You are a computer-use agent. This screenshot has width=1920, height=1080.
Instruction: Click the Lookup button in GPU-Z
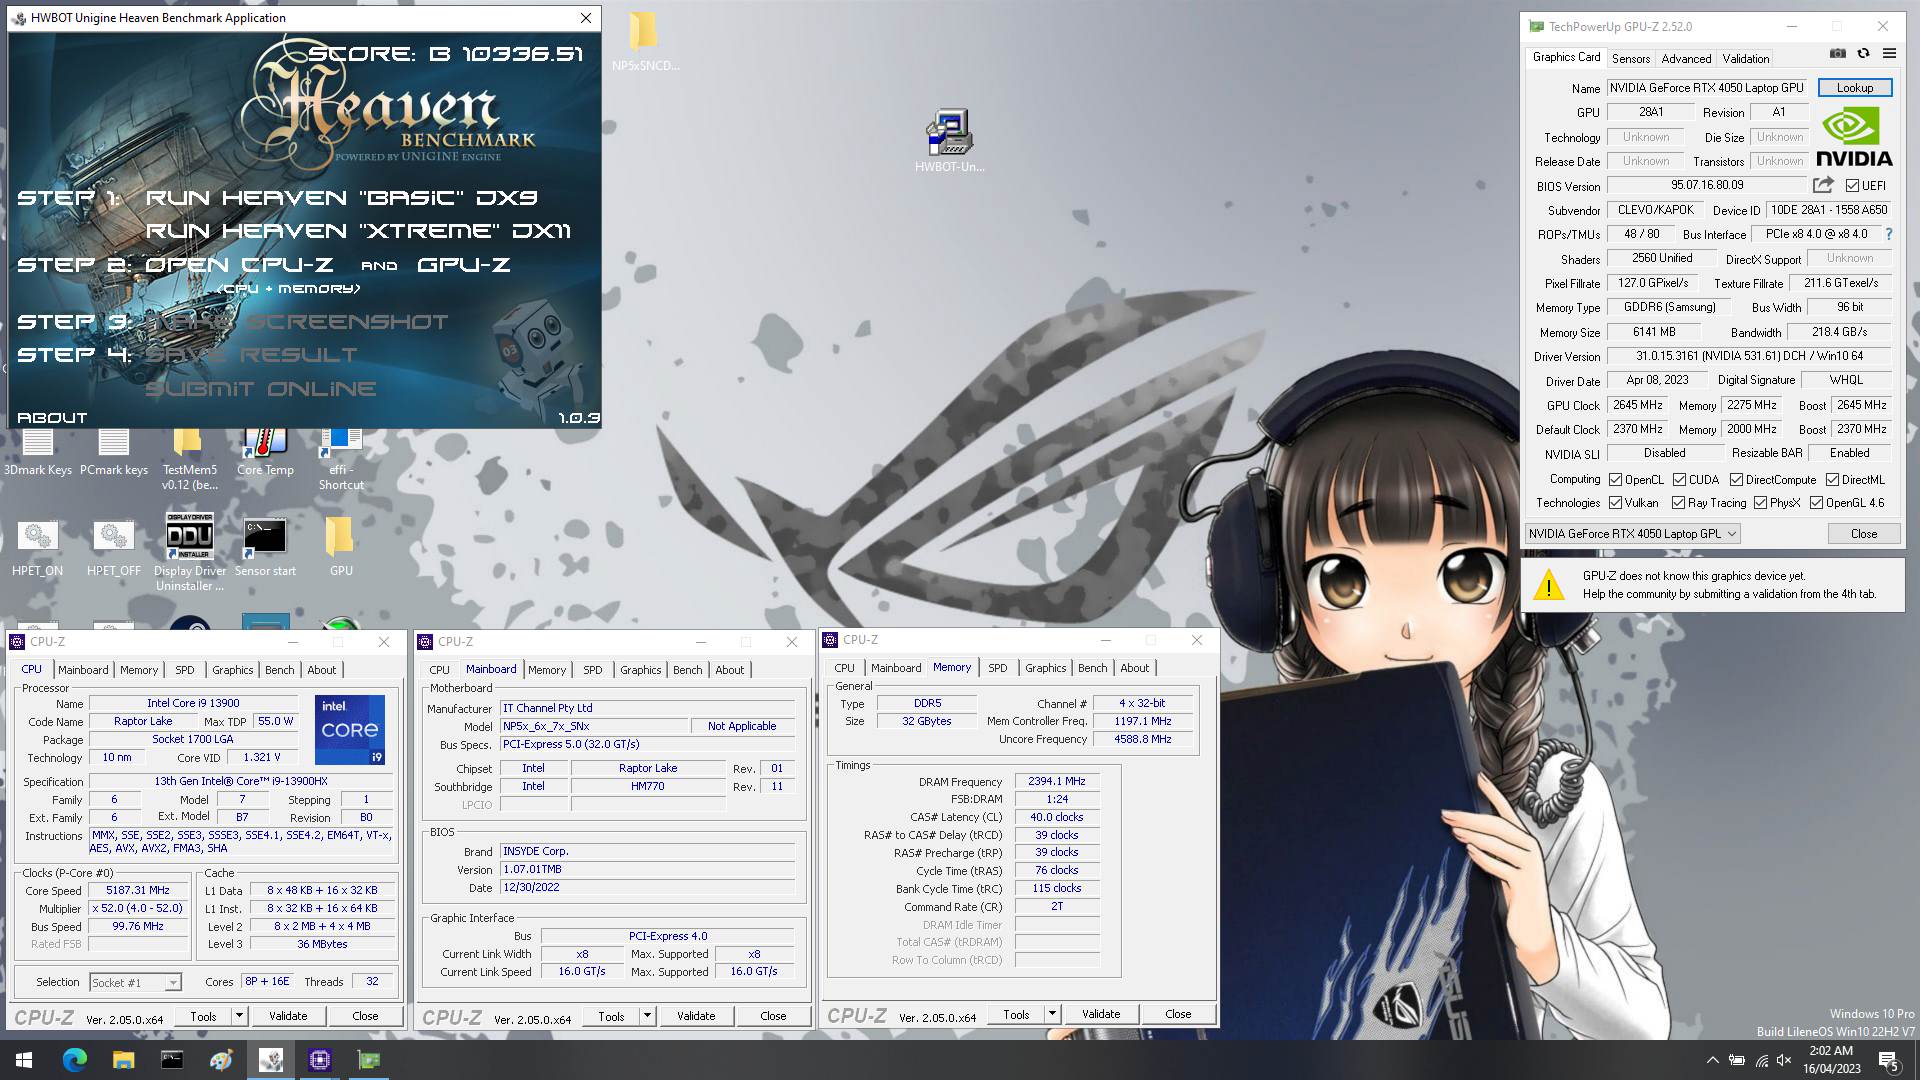point(1854,88)
